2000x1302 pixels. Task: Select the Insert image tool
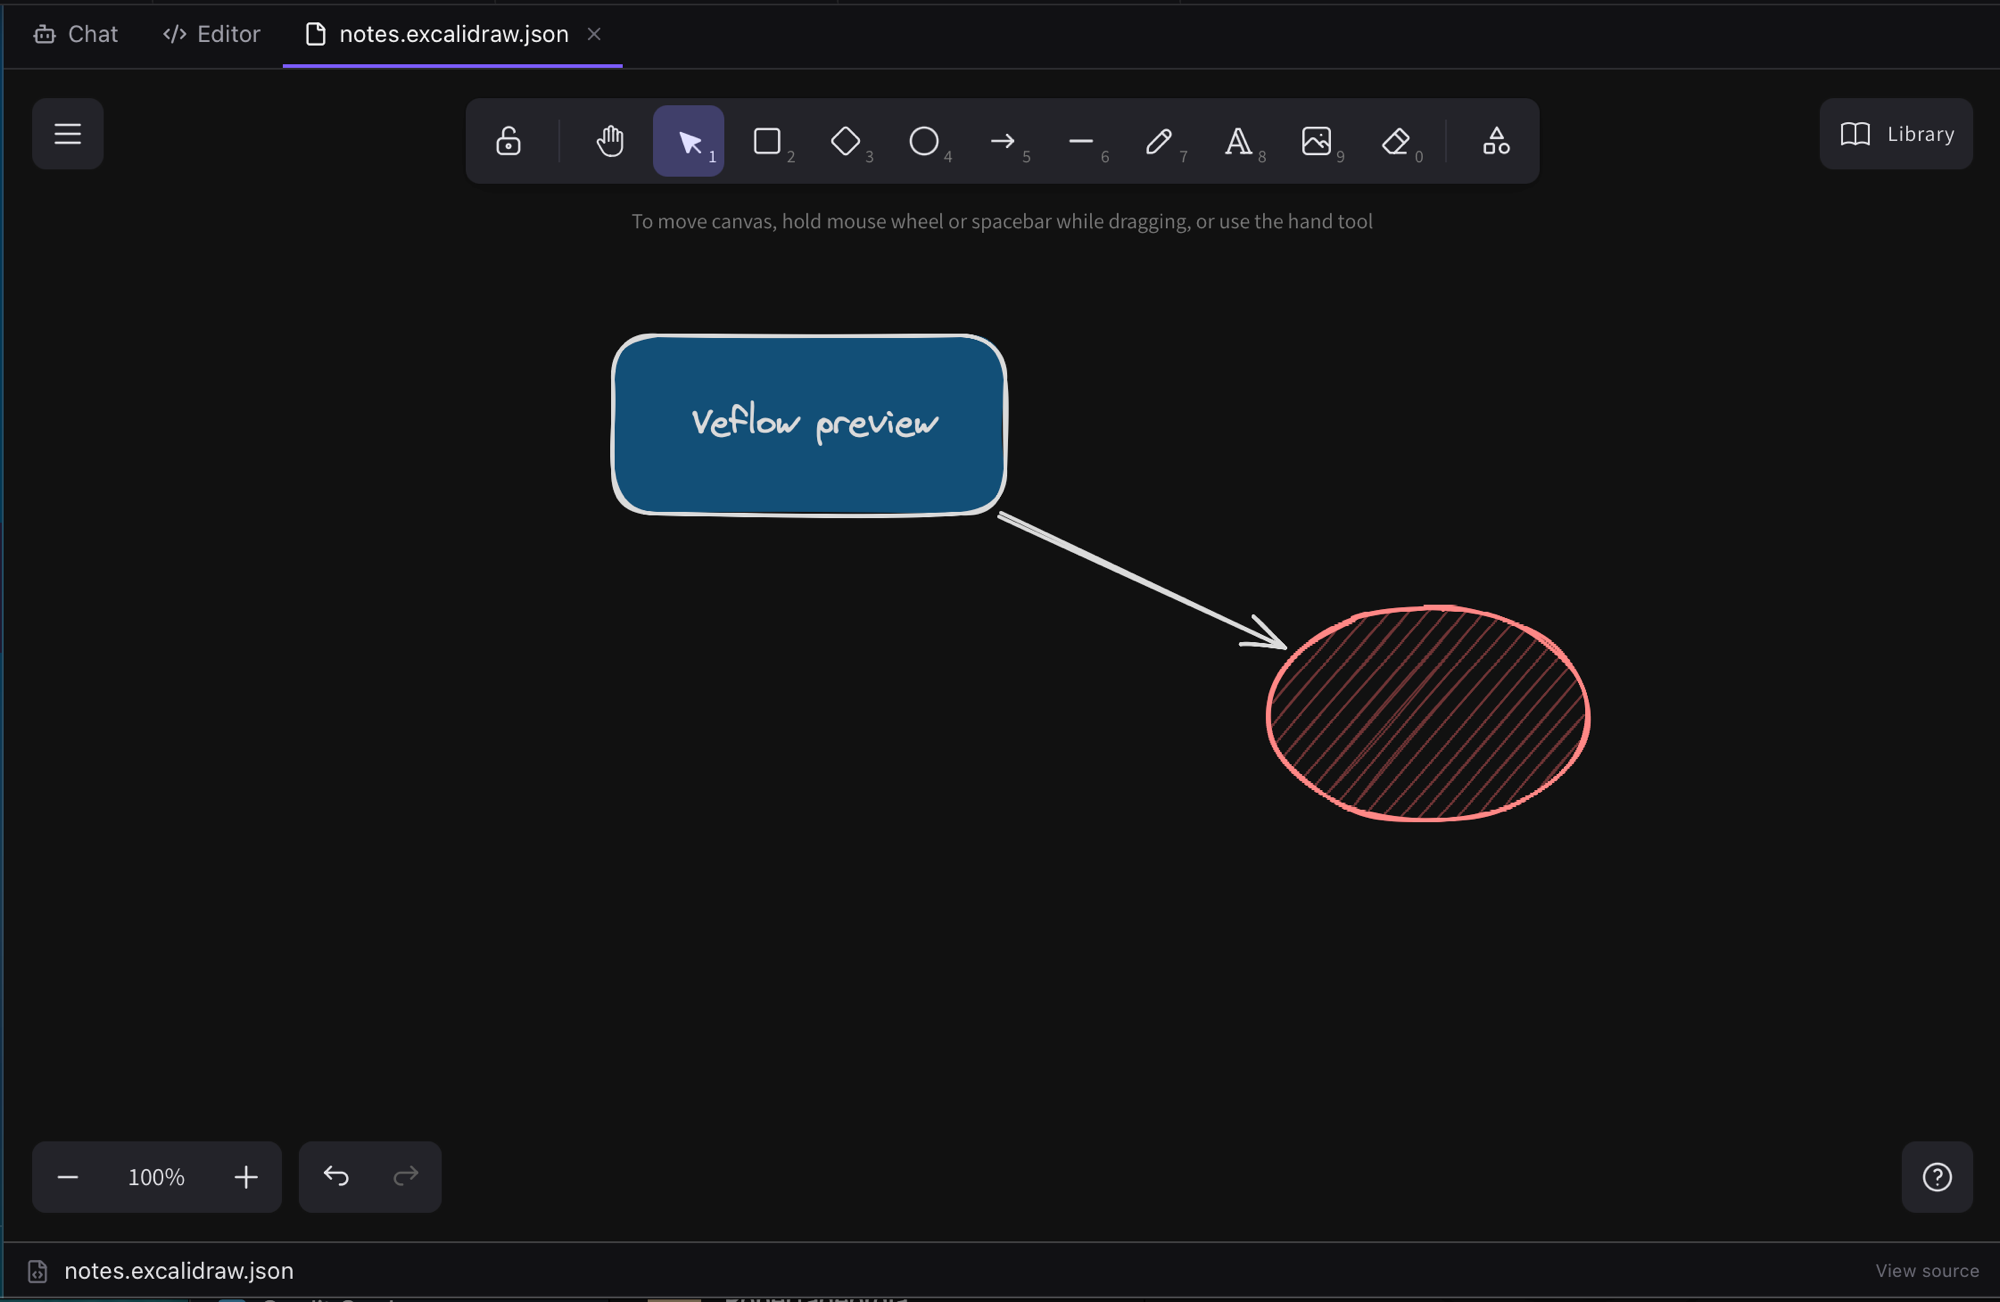coord(1317,141)
